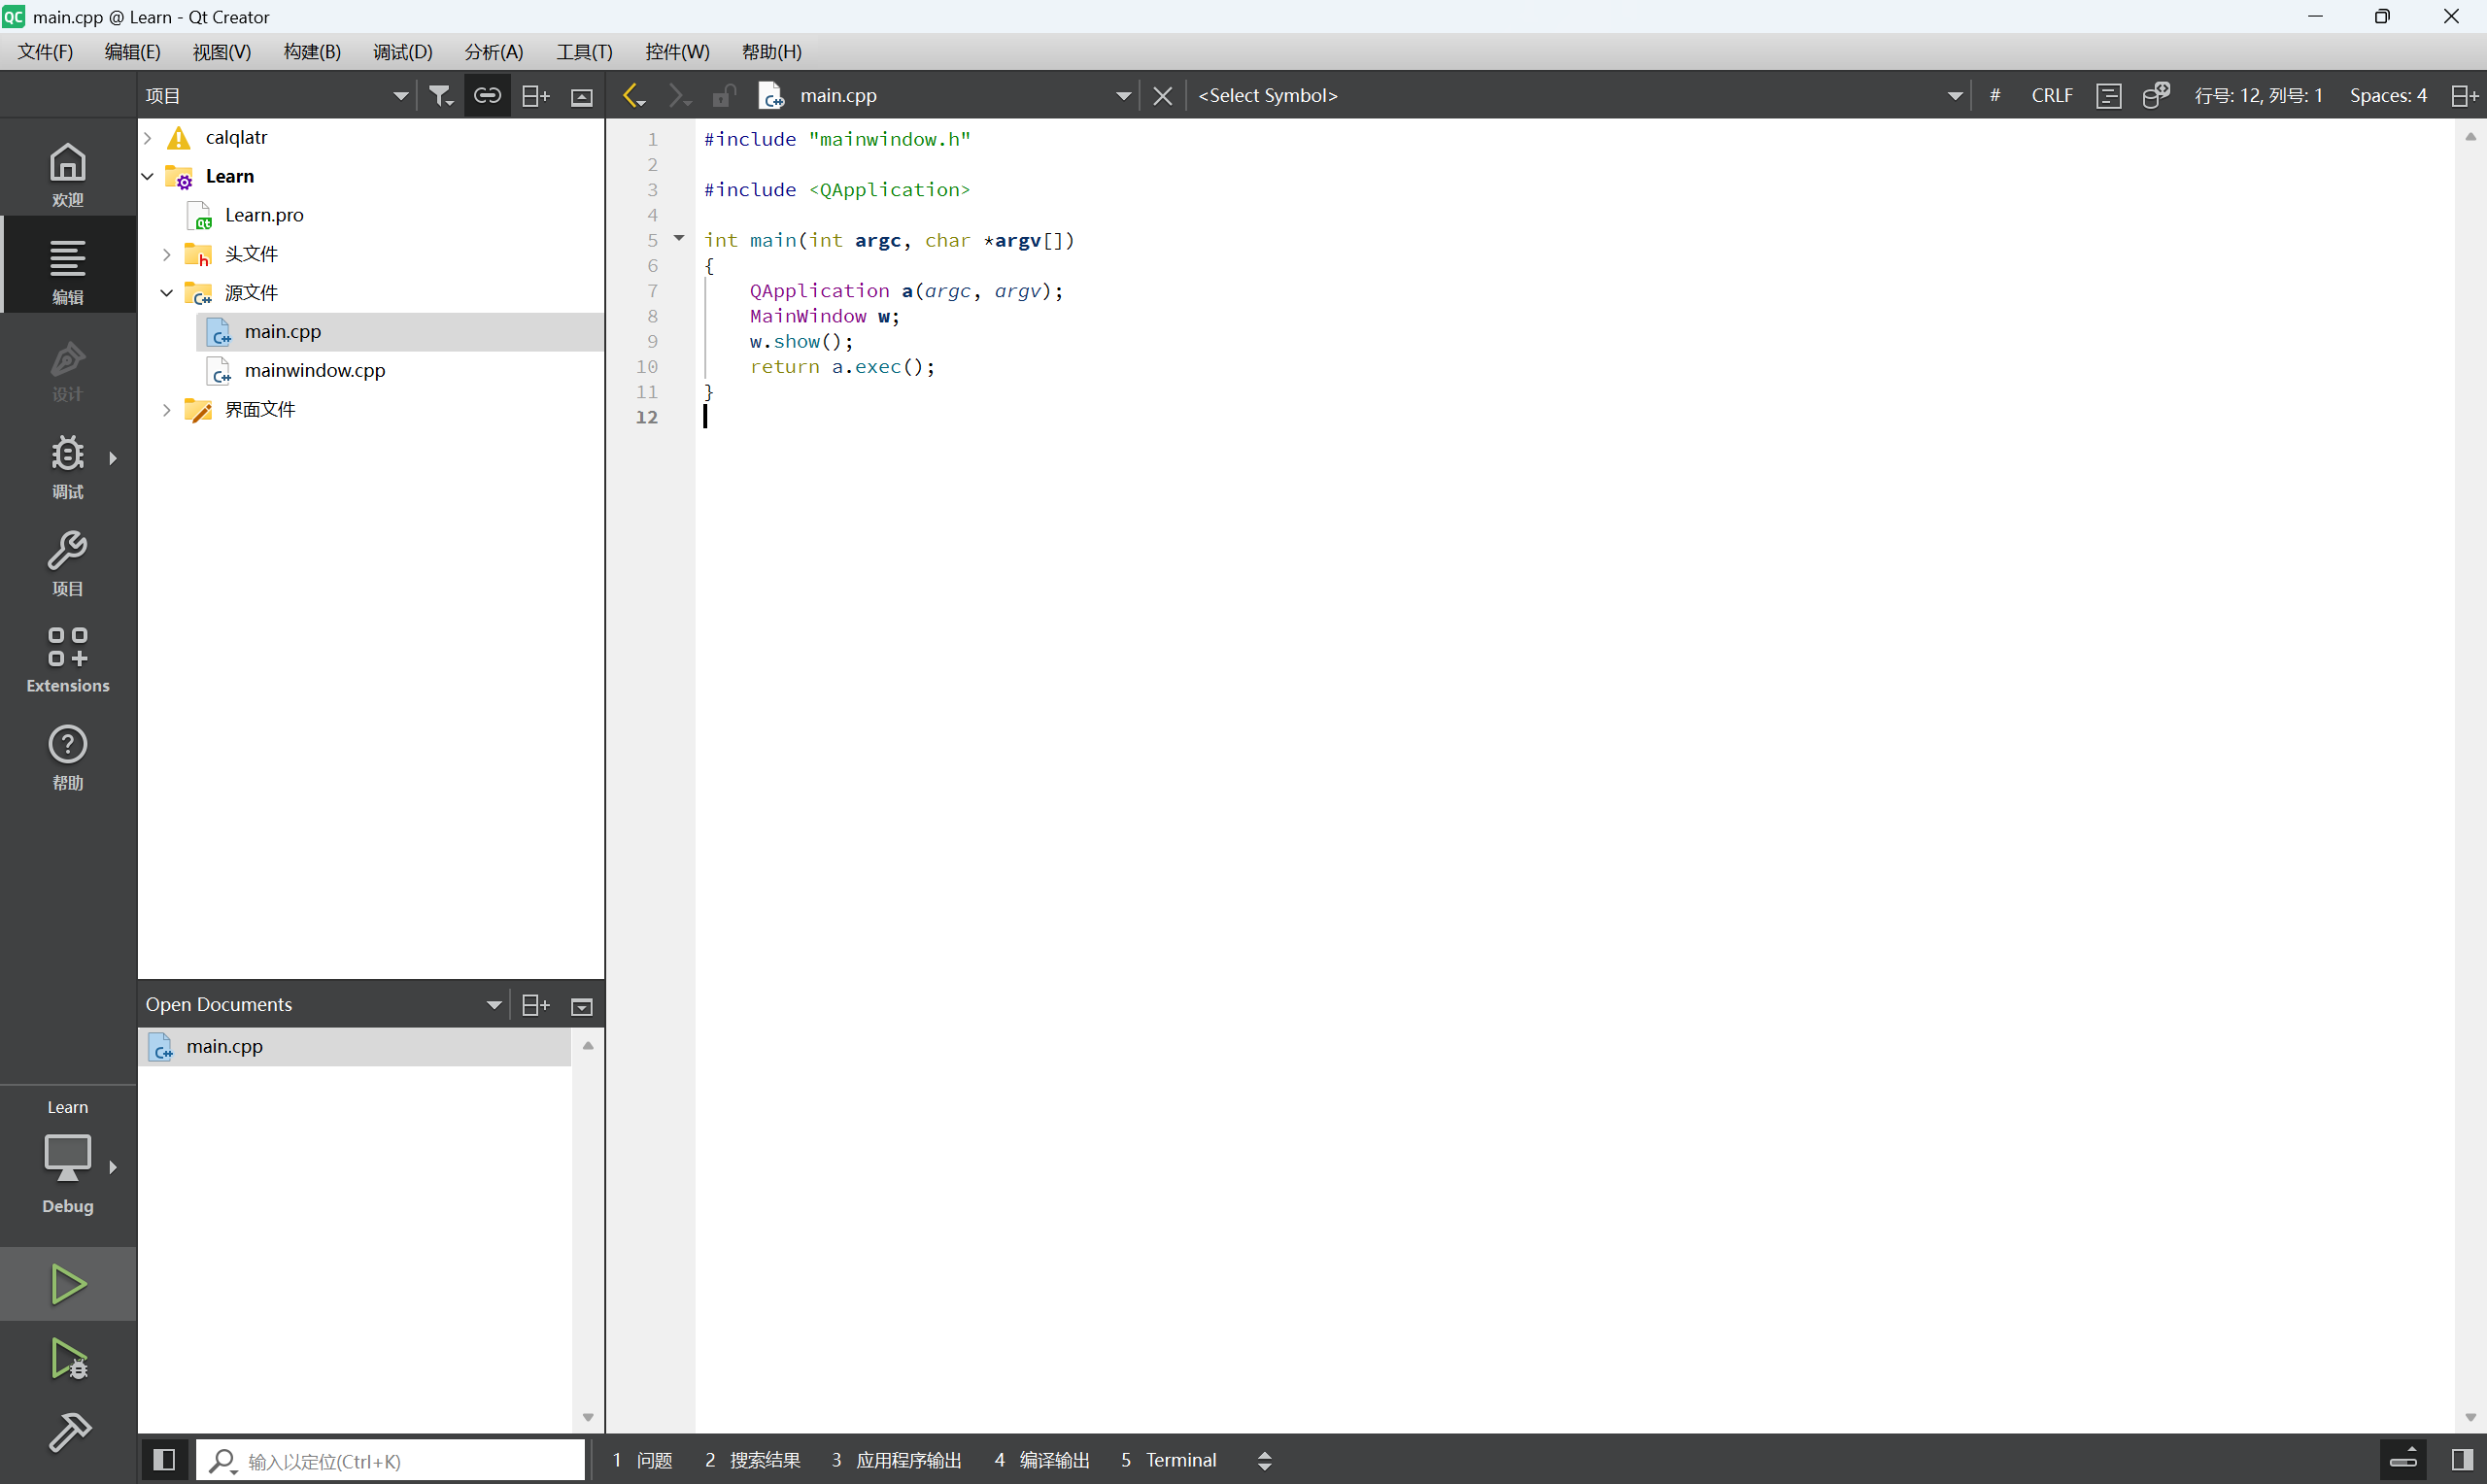
Task: Change CRLF line ending setting
Action: tap(2052, 95)
